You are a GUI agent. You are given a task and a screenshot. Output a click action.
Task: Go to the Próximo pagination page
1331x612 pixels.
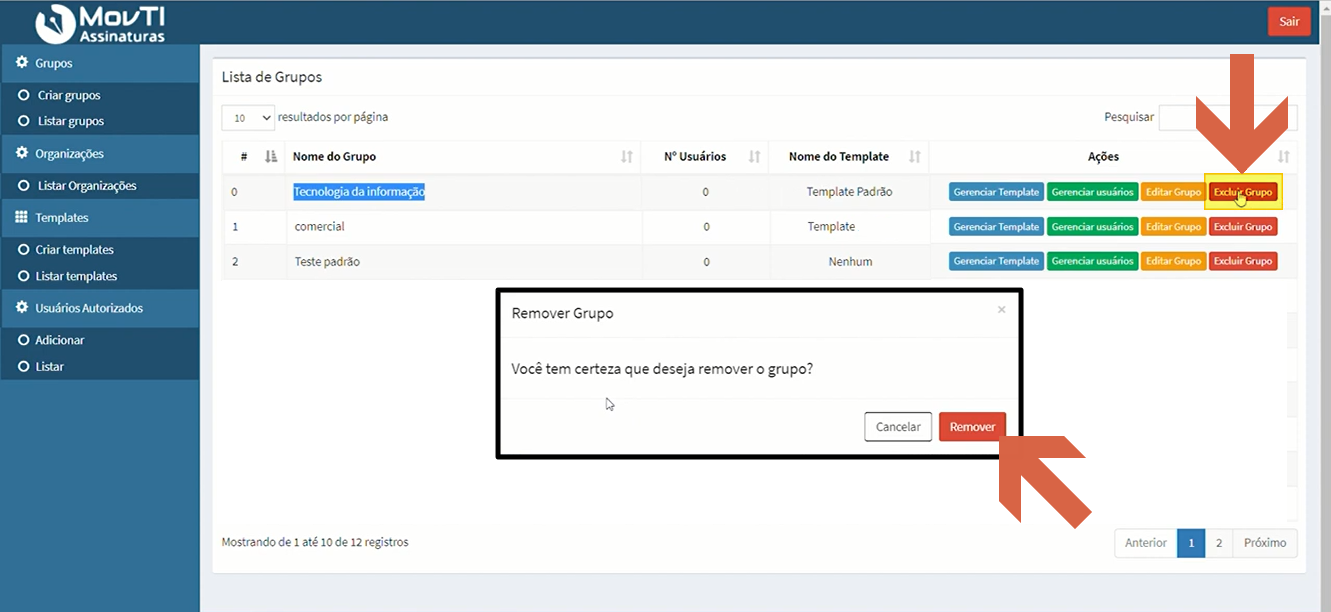tap(1265, 543)
